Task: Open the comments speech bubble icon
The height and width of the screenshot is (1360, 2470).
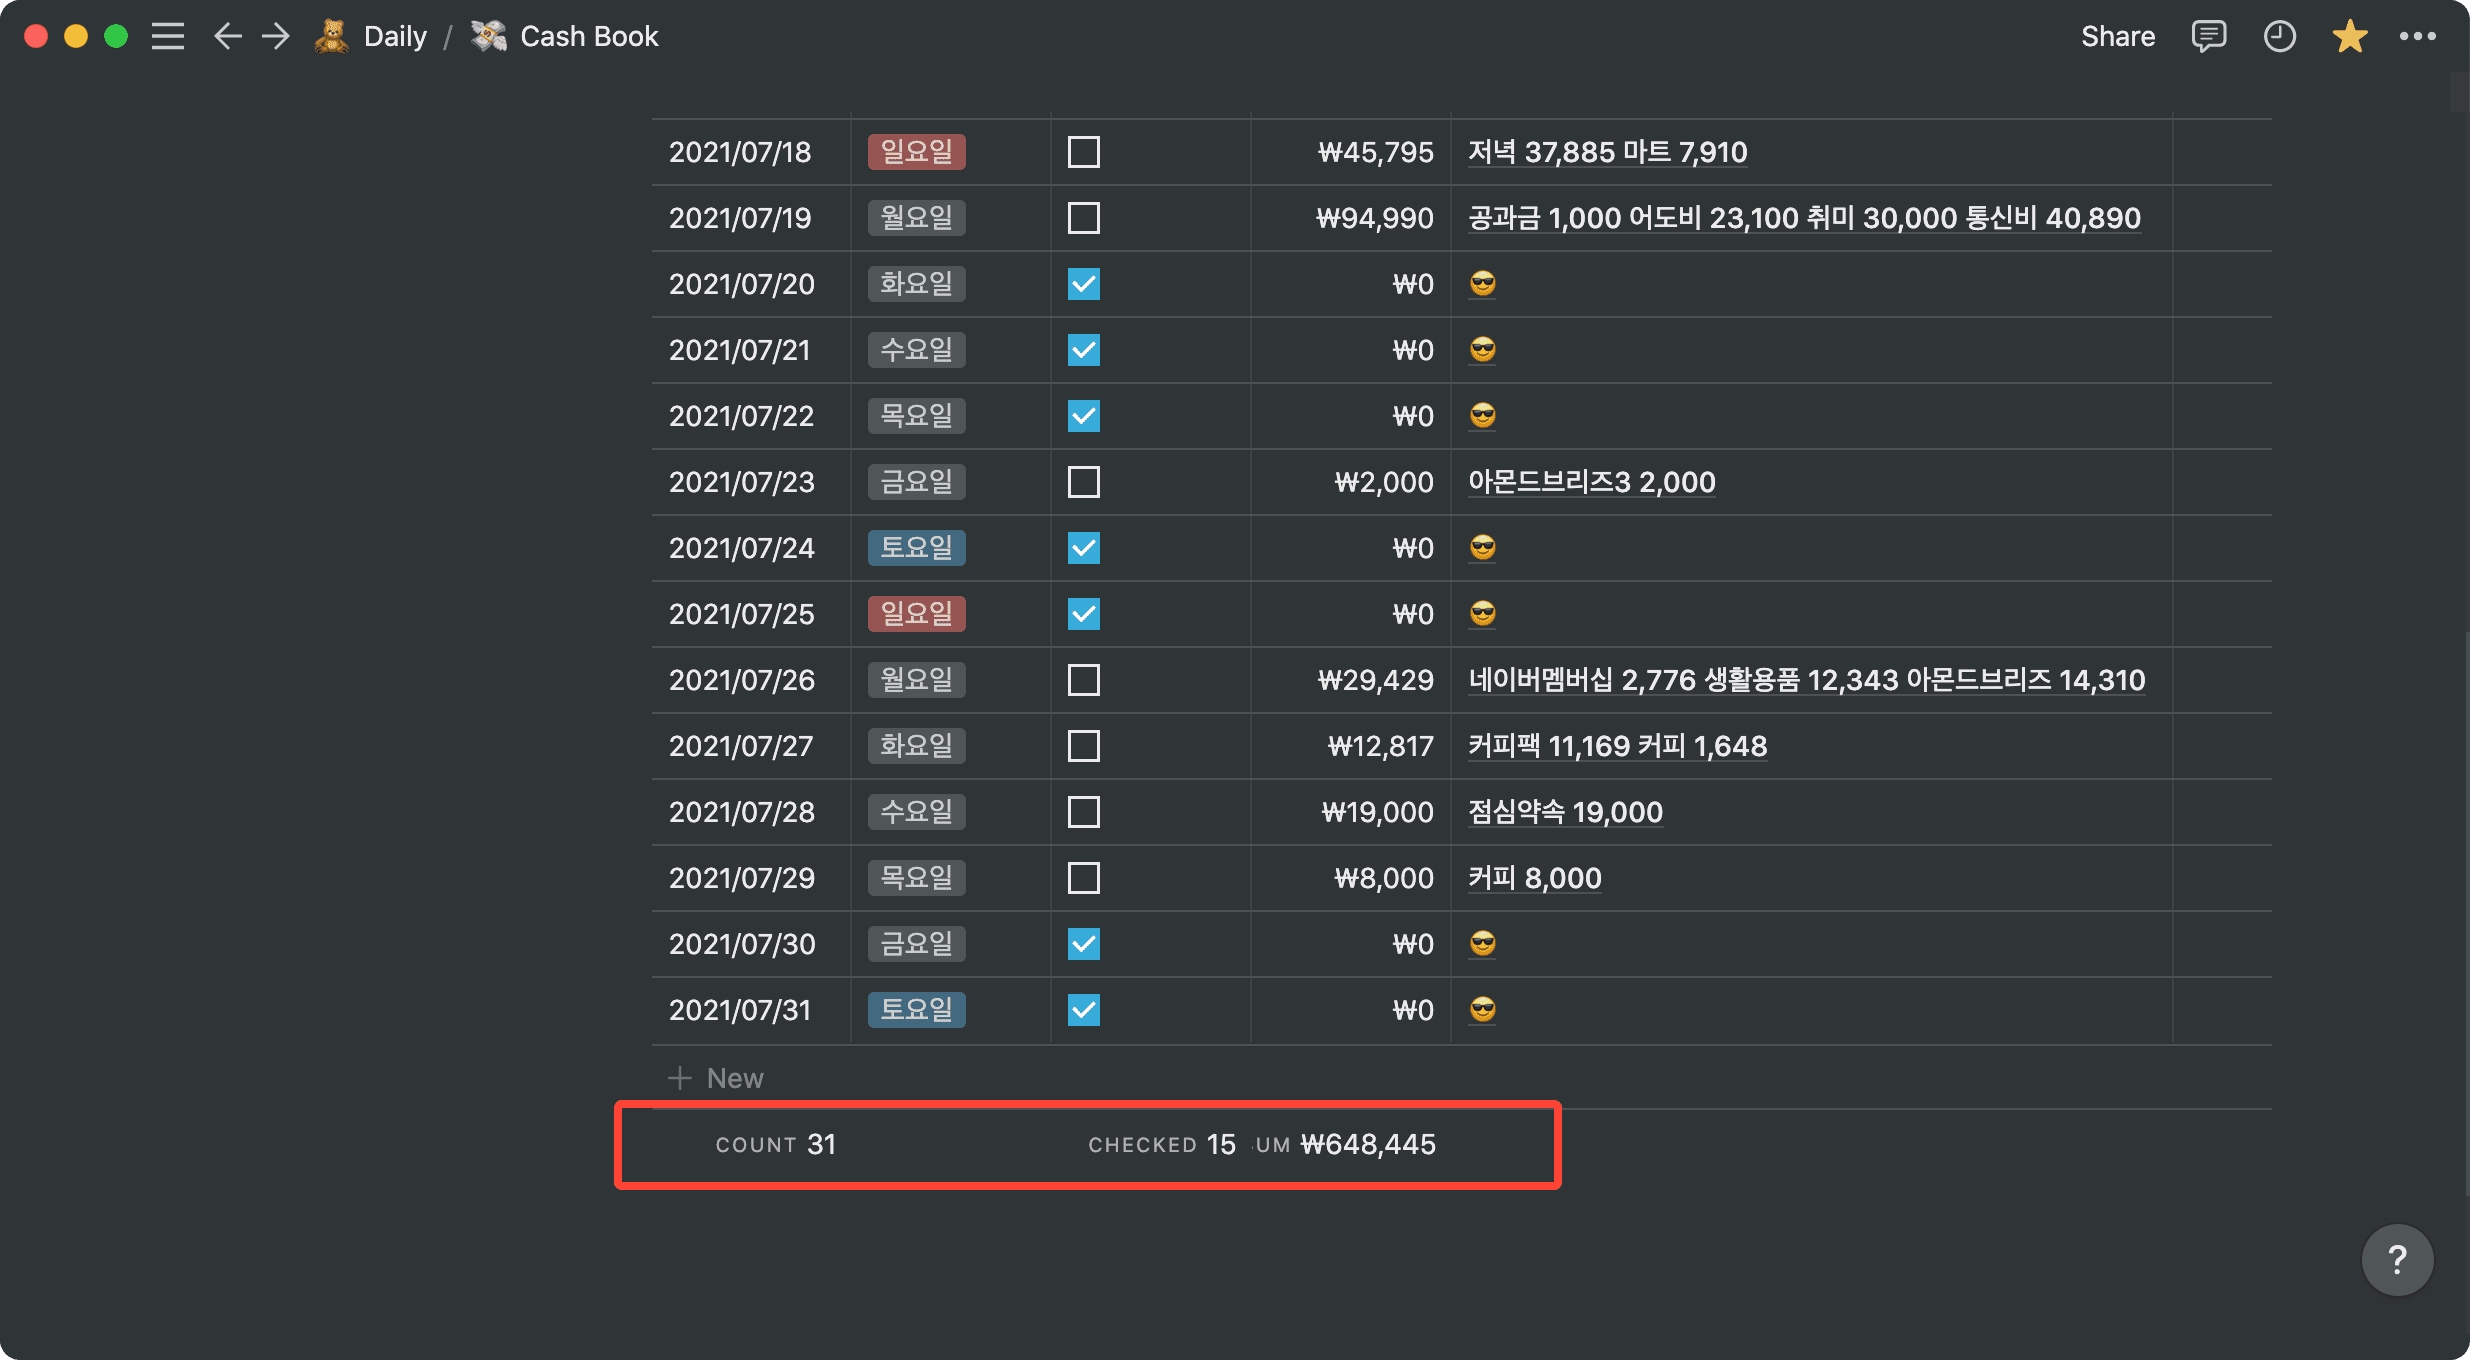Action: click(2208, 37)
